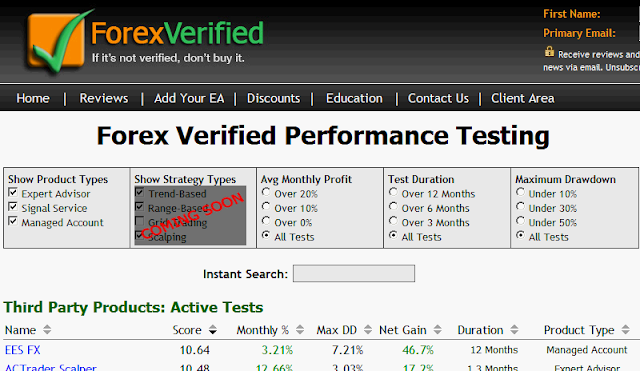Click the padlock icon near email notice

pos(549,51)
